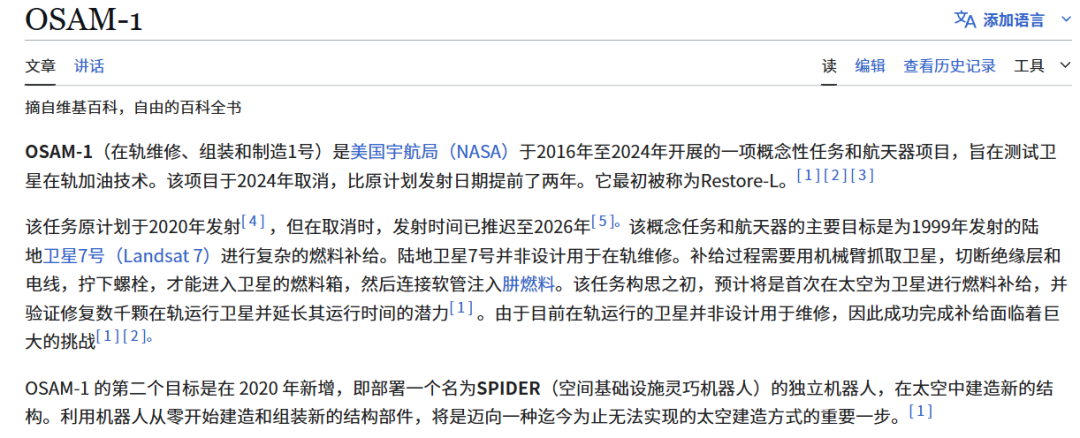The width and height of the screenshot is (1080, 438).
Task: Click citation [1] after 运行时间的潜力
Action: (x=461, y=308)
